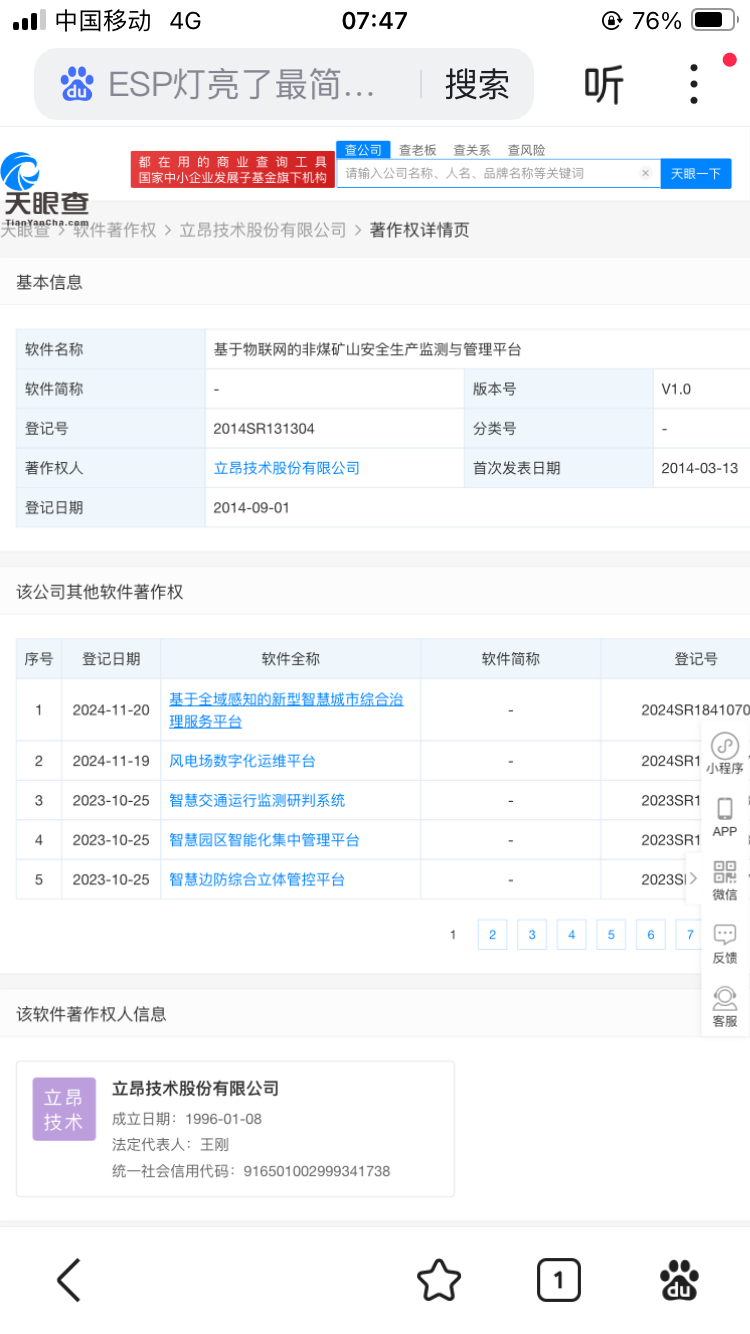Screen dimensions: 750x1334
Task: Tap the rotation lock status icon
Action: coord(611,20)
